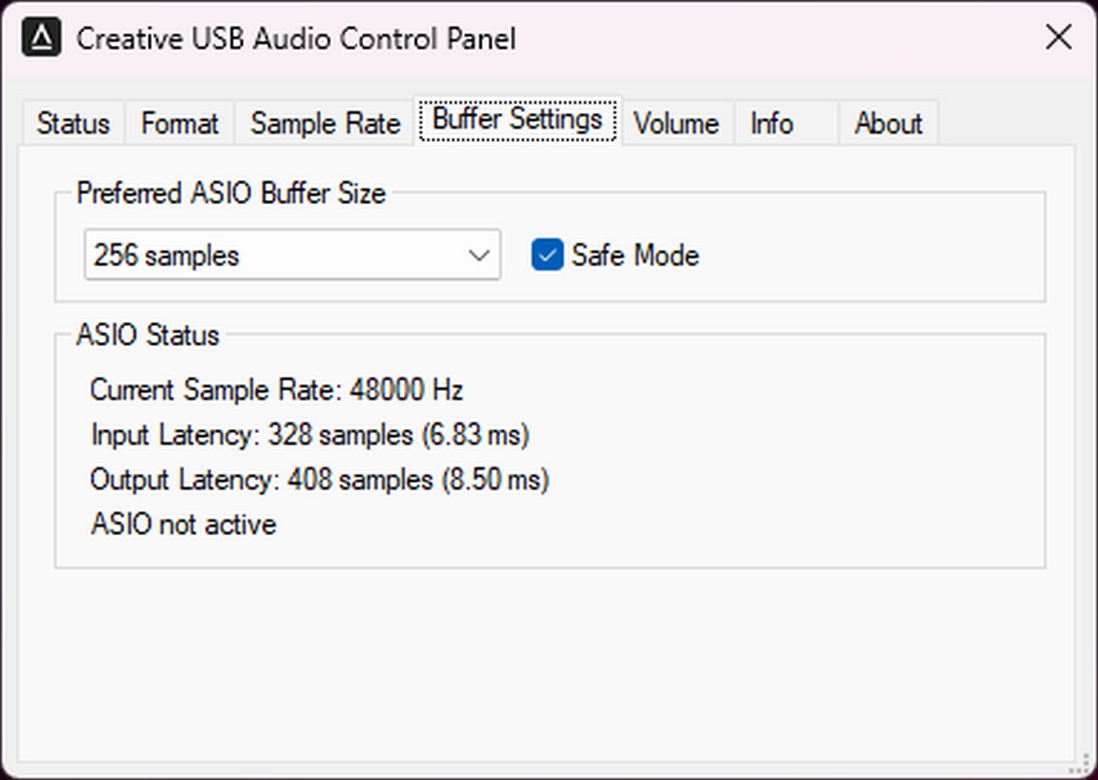The height and width of the screenshot is (780, 1098).
Task: Click the Safe Mode label text
Action: (635, 255)
